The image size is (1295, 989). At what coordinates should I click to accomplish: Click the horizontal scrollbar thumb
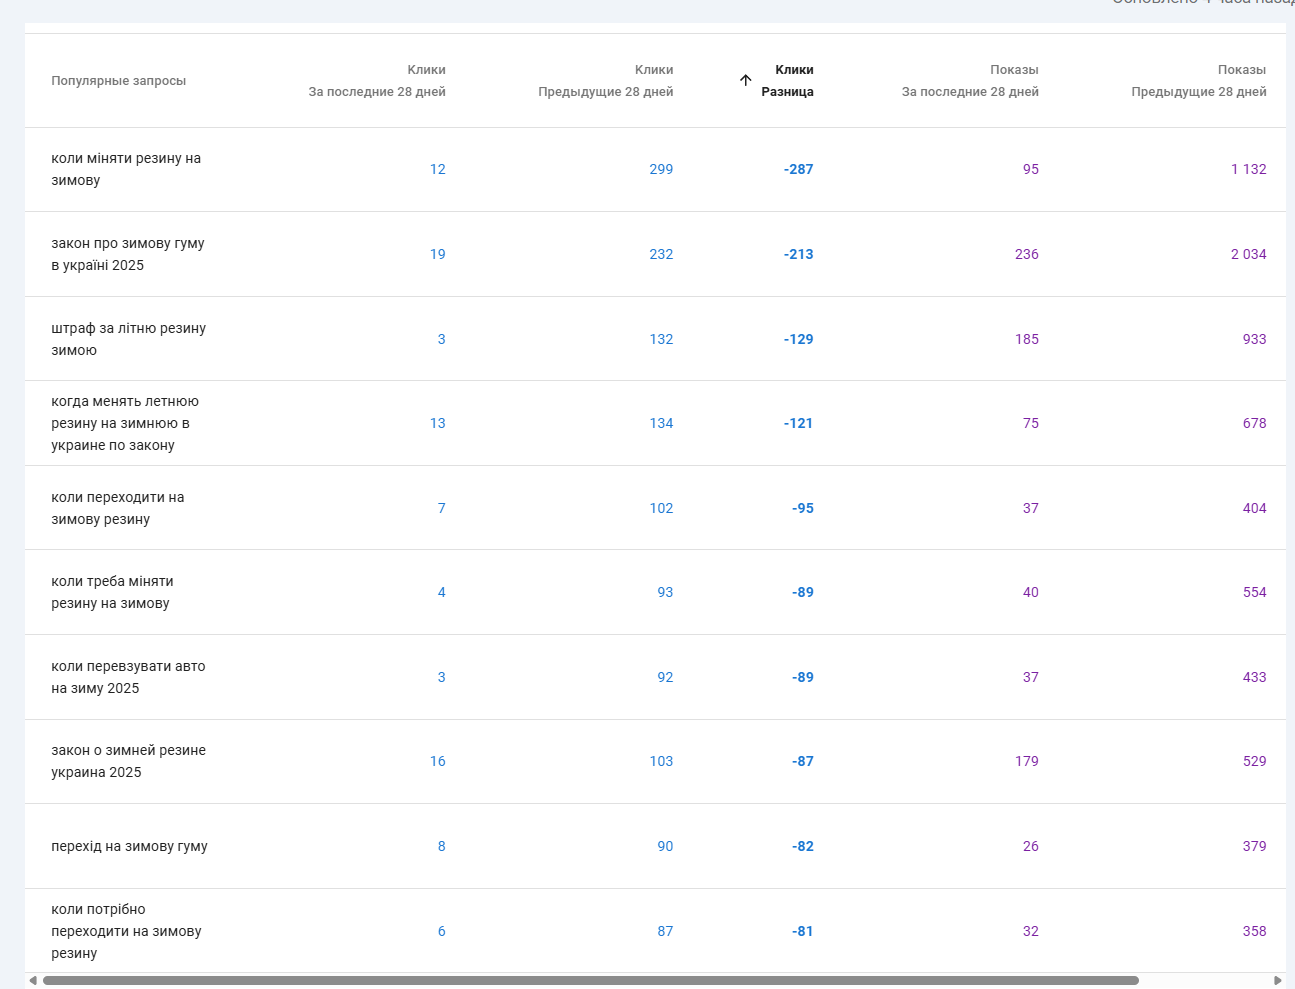pos(590,980)
